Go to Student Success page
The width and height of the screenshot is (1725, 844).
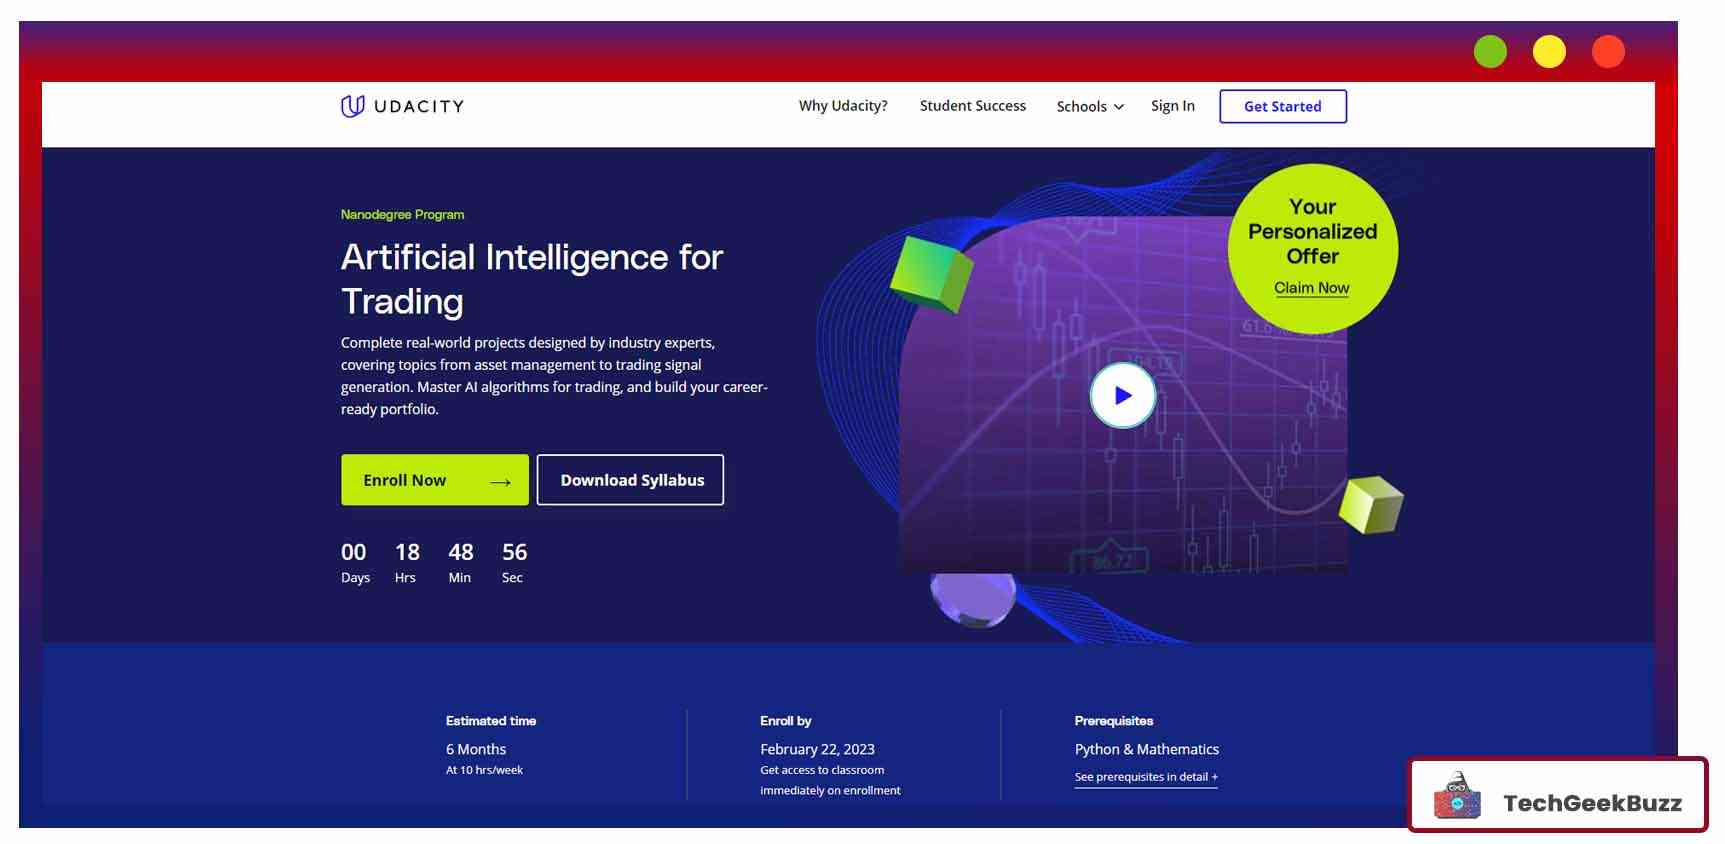972,106
